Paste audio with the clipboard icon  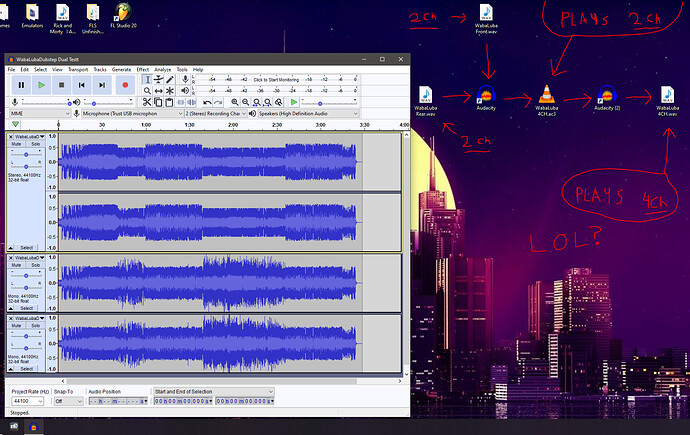169,102
